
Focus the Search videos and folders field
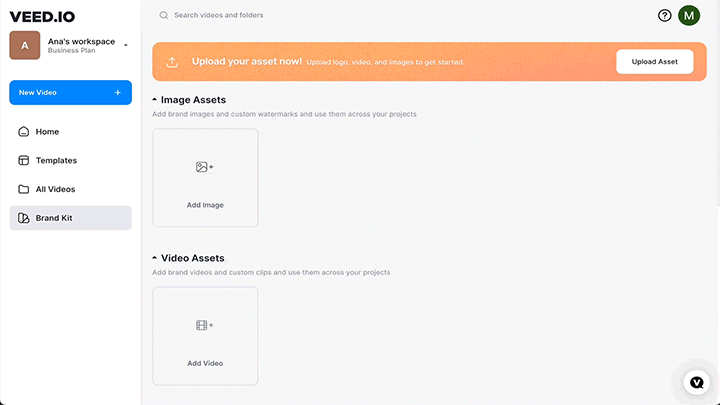[x=219, y=15]
